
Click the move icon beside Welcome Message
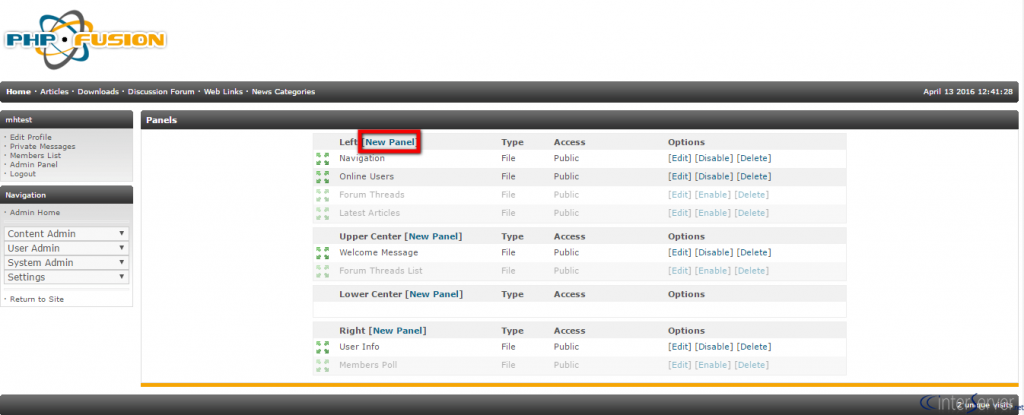pyautogui.click(x=322, y=252)
